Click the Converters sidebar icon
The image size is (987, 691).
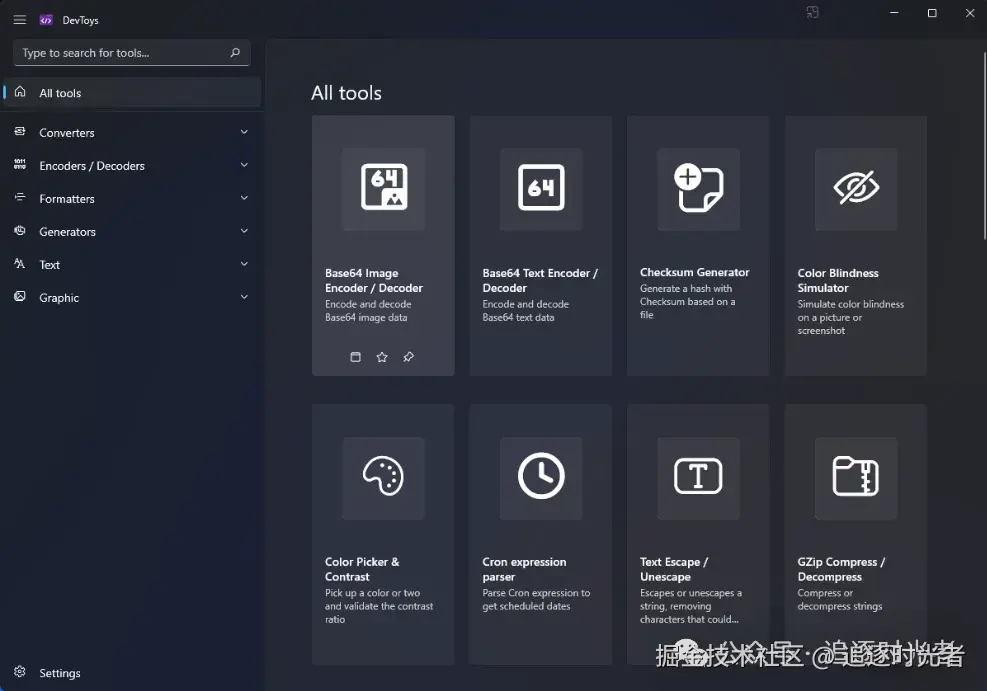coord(20,132)
